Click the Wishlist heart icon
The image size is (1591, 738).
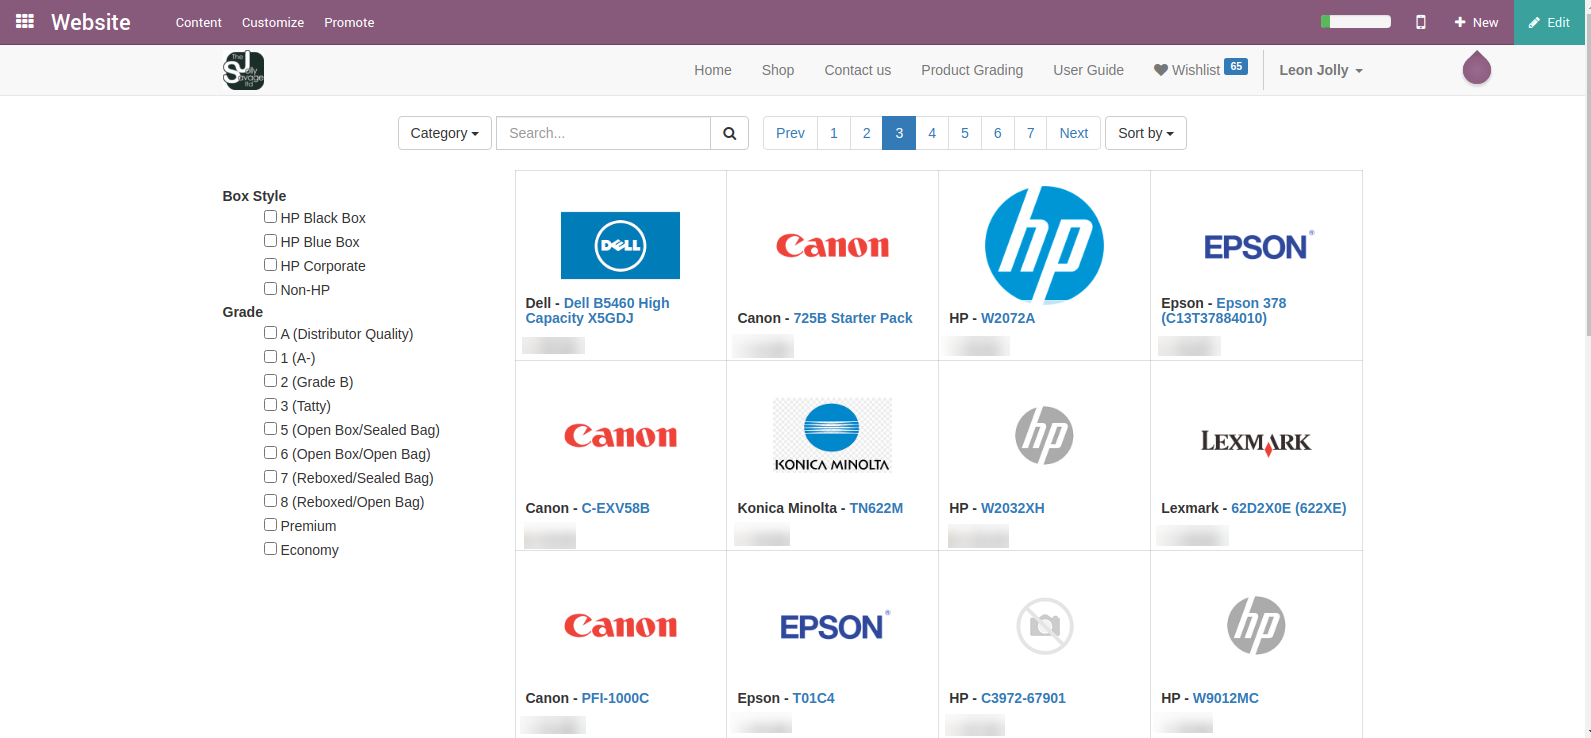pos(1160,70)
